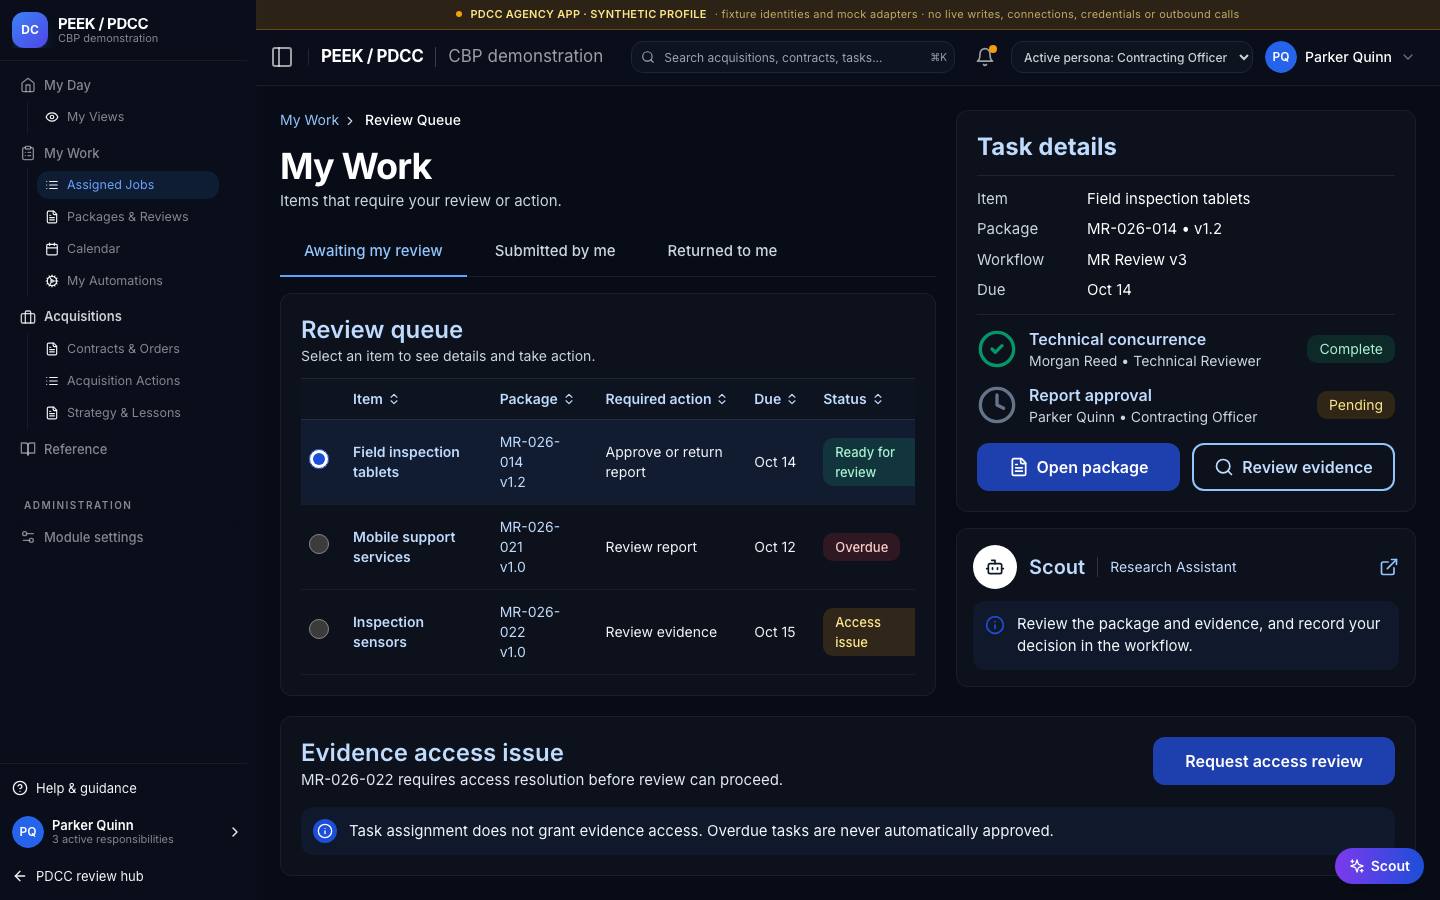
Task: Sort the queue by Item column
Action: 376,399
